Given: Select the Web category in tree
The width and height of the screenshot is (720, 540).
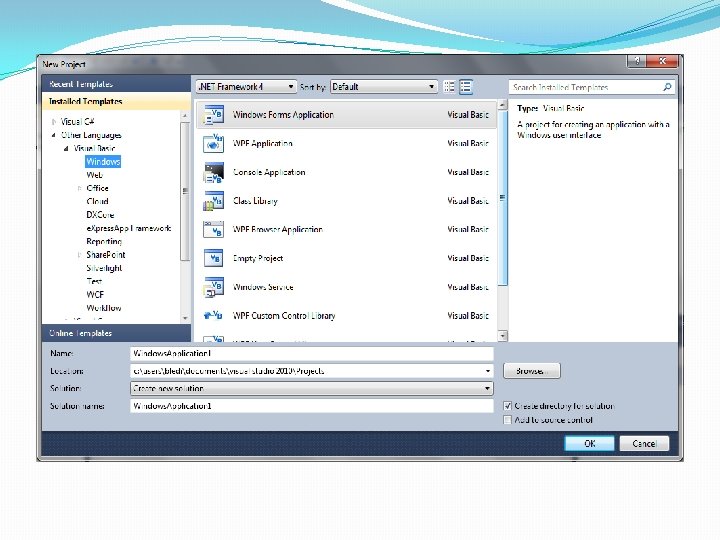Looking at the screenshot, I should 95,175.
